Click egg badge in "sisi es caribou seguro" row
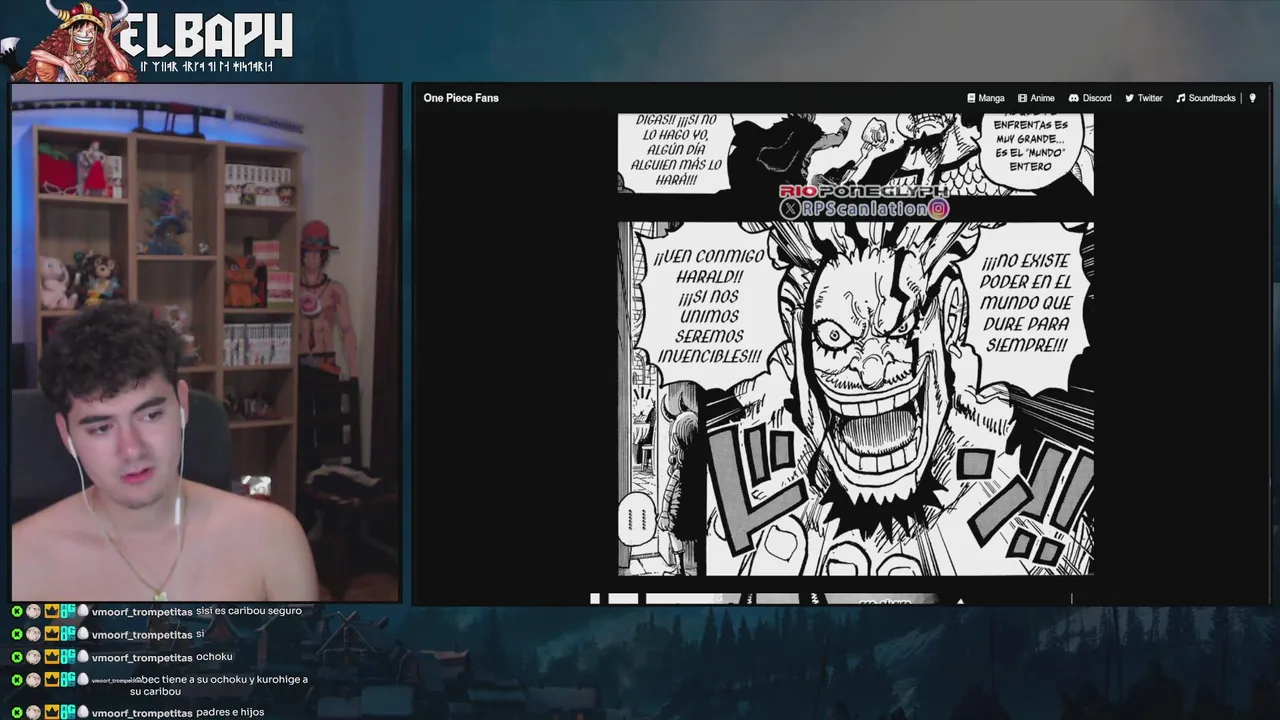The width and height of the screenshot is (1280, 720). [x=83, y=611]
